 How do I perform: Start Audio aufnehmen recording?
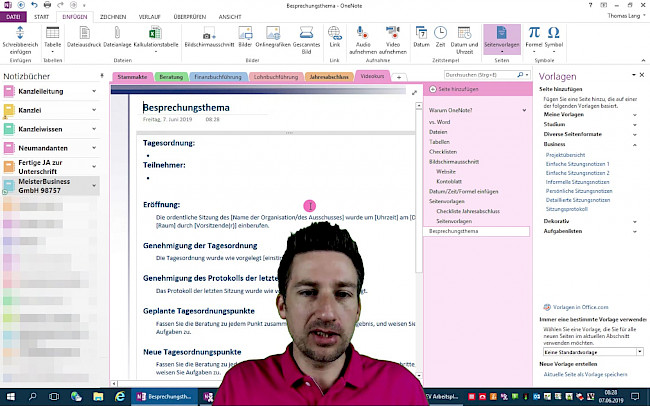coord(364,40)
